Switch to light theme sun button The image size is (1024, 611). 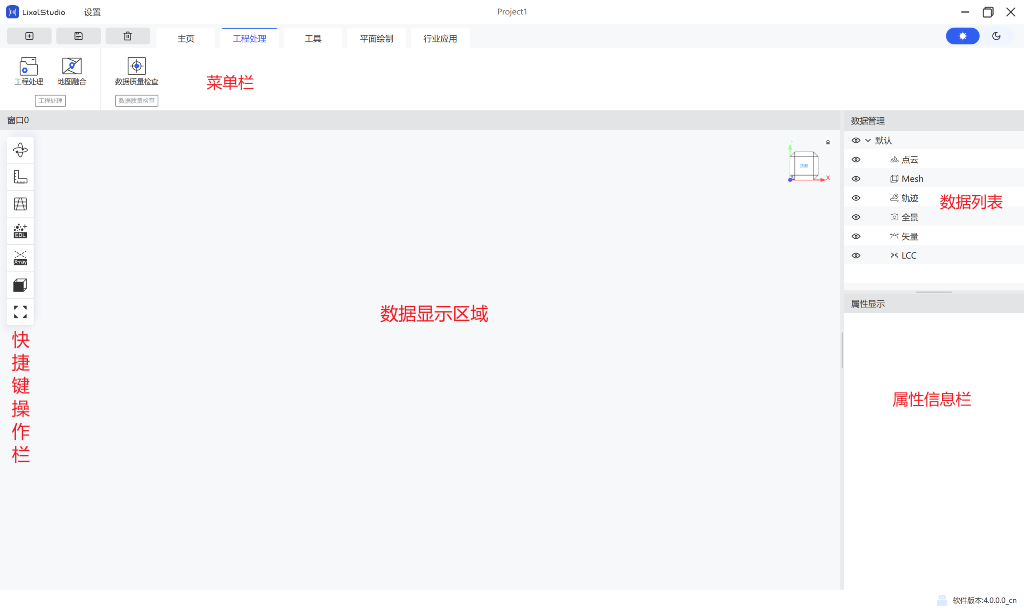(x=963, y=37)
